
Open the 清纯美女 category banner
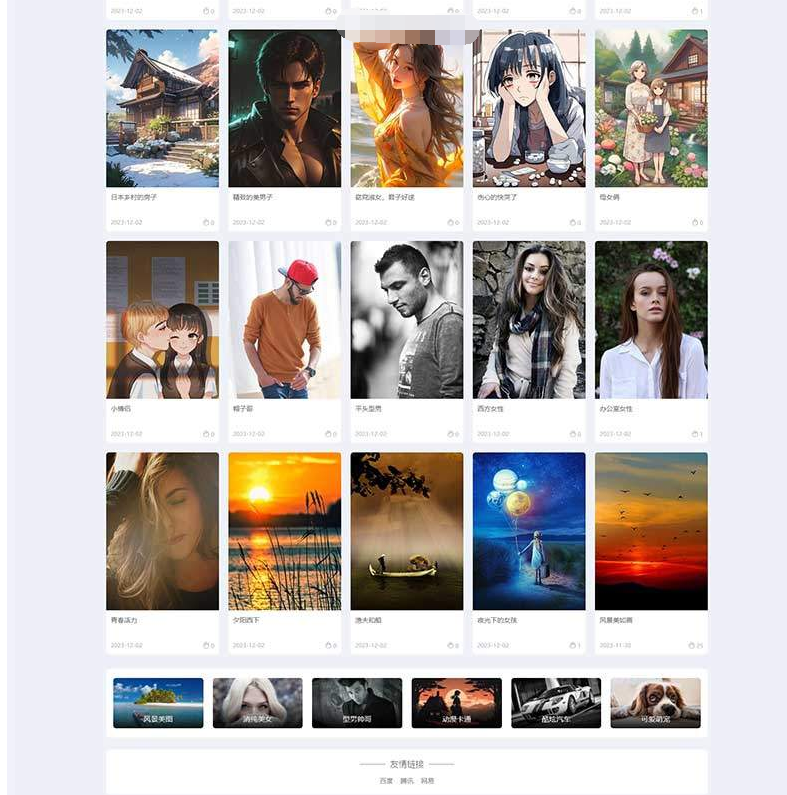pos(258,703)
